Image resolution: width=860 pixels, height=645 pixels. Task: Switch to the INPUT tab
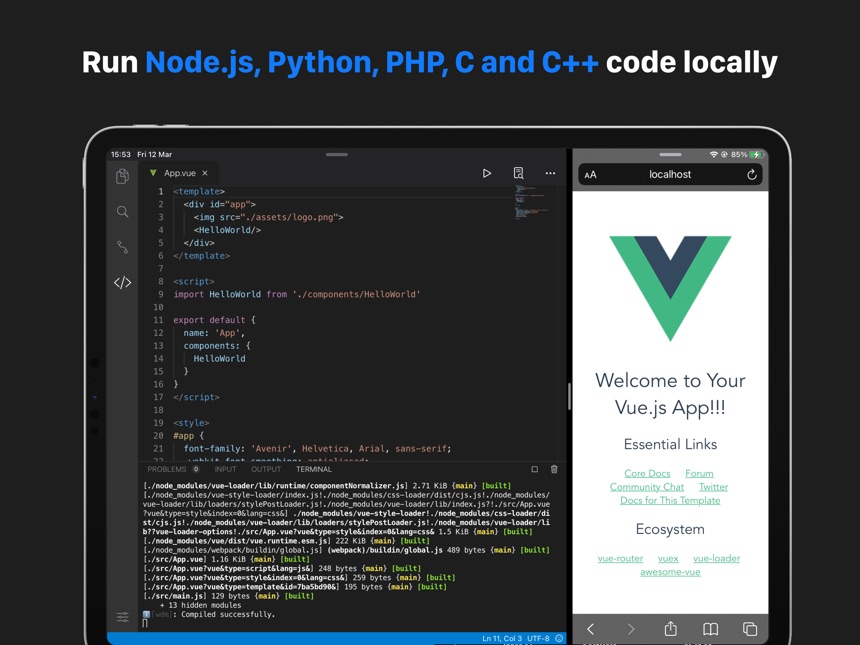(x=225, y=469)
